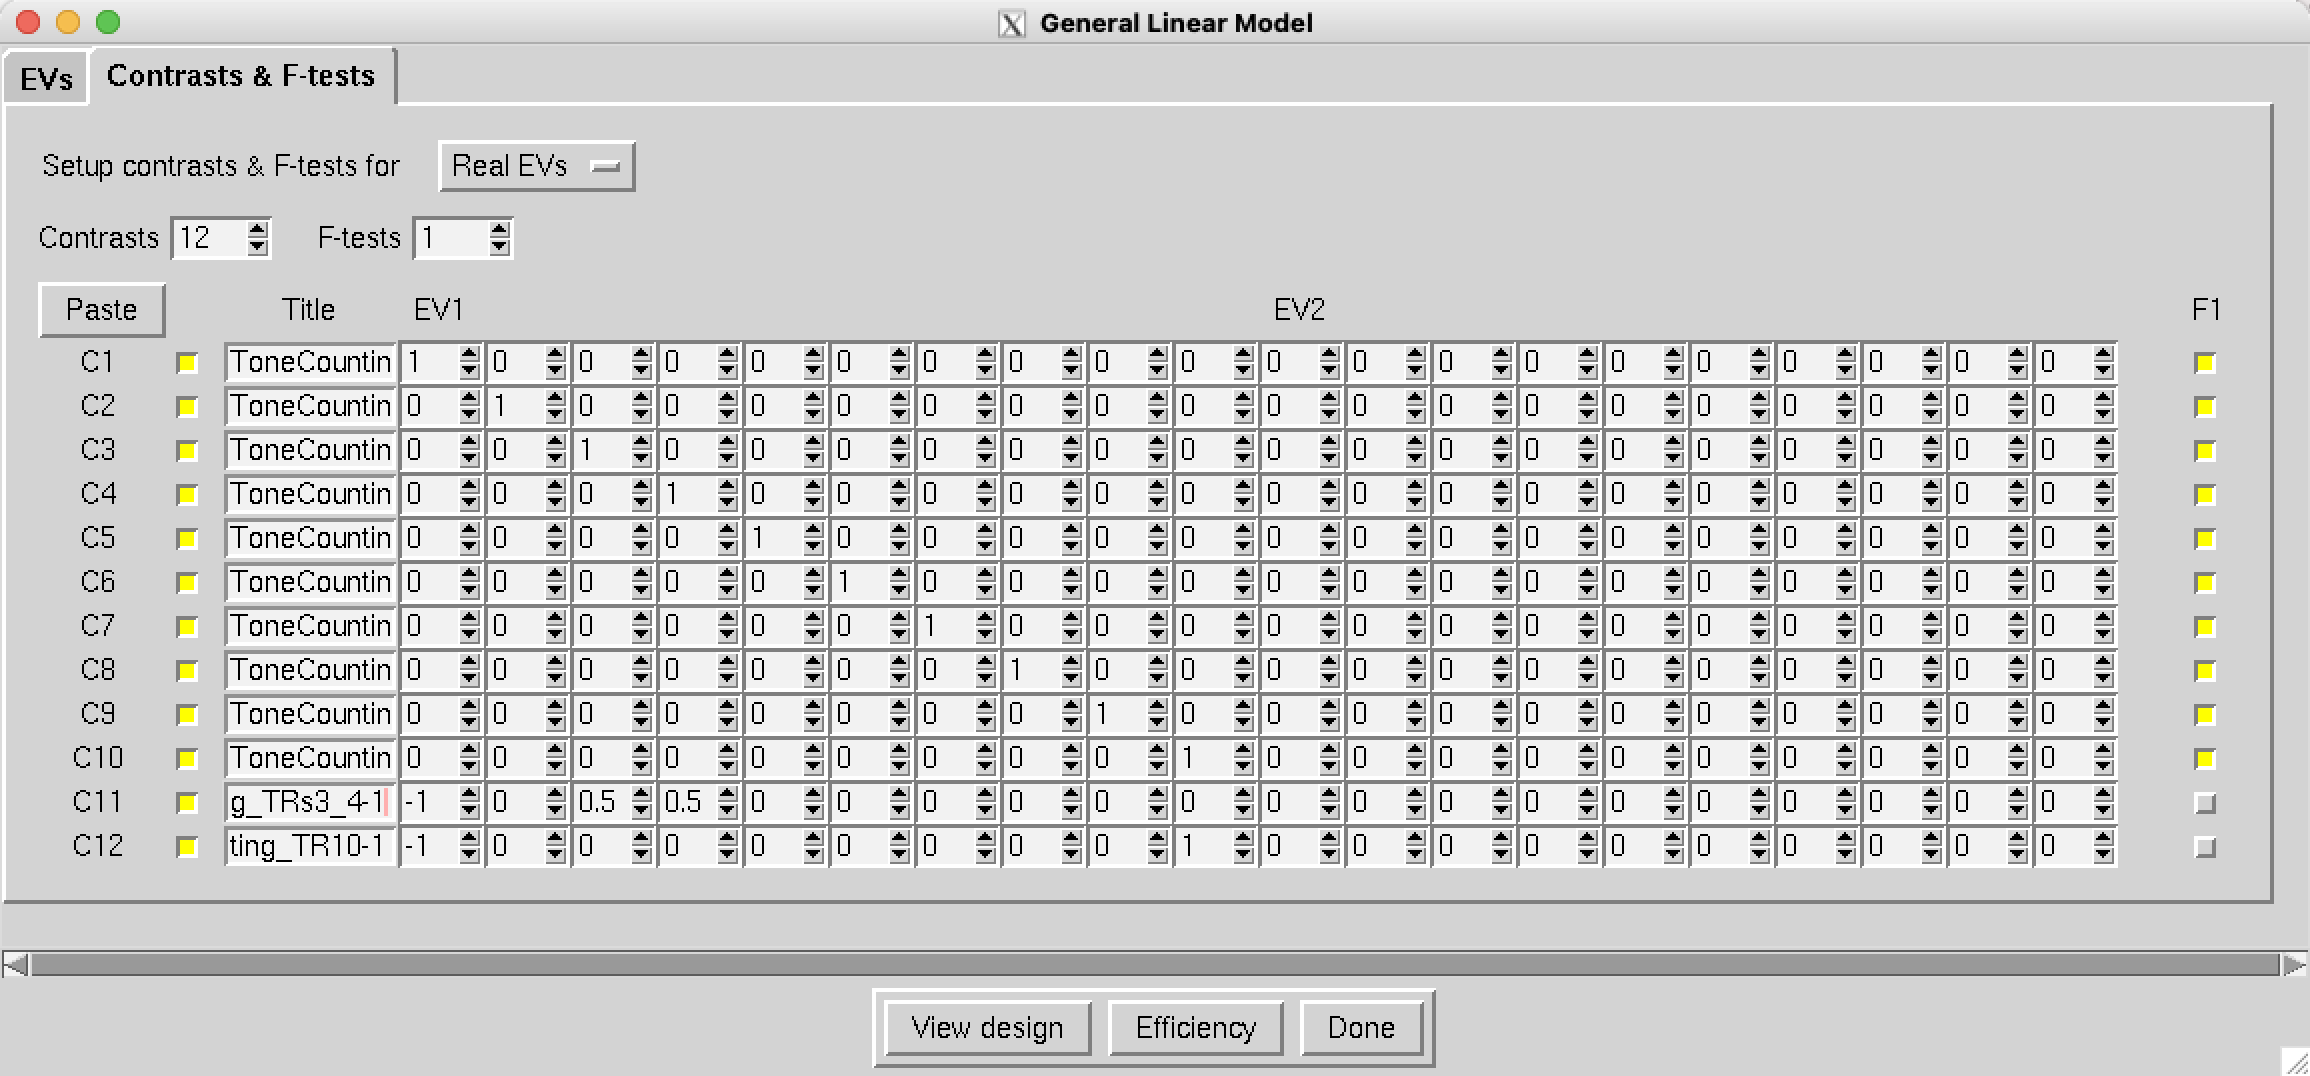This screenshot has height=1076, width=2310.
Task: Enable the F1 checkbox for row C11
Action: [x=2205, y=803]
